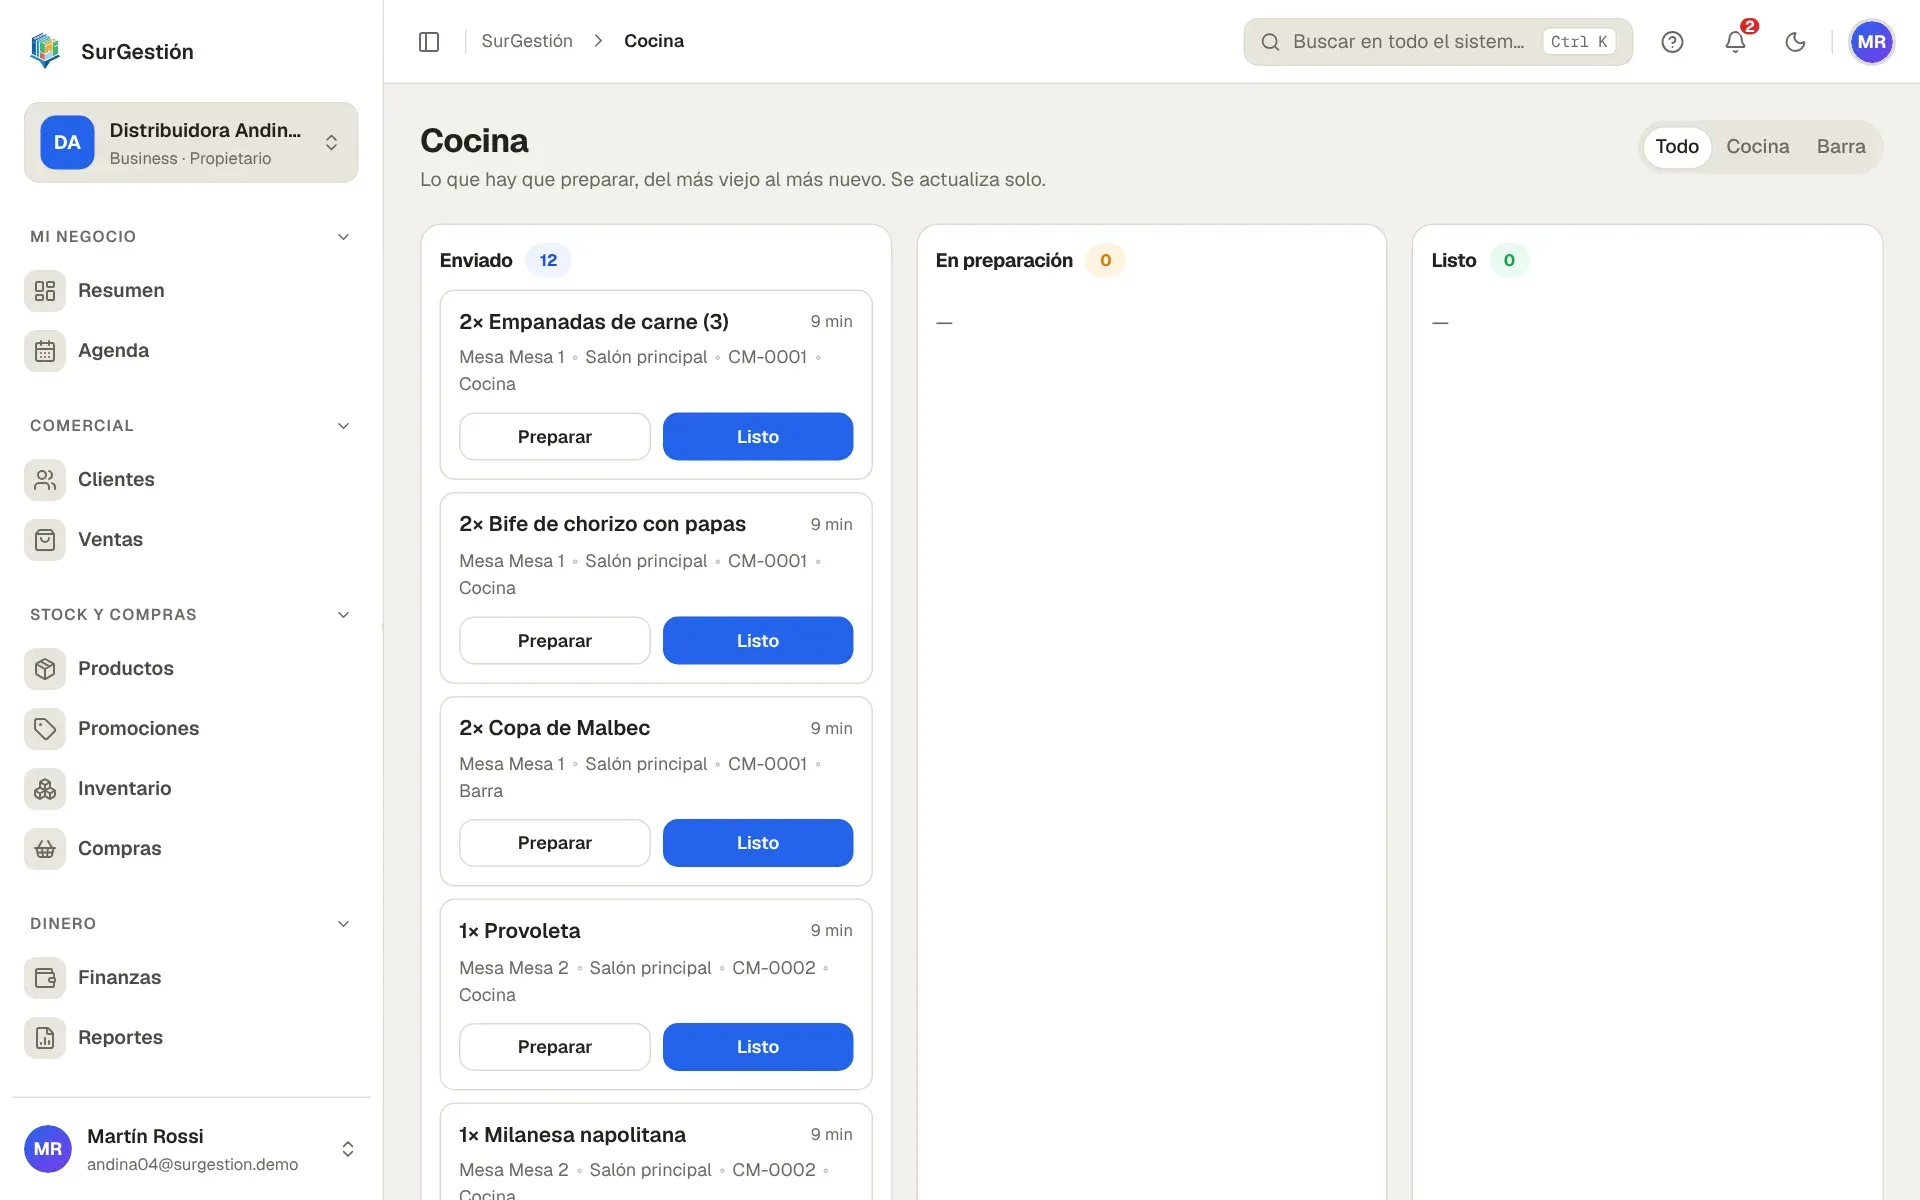The width and height of the screenshot is (1920, 1200).
Task: Toggle the sidebar panel icon
Action: click(429, 41)
